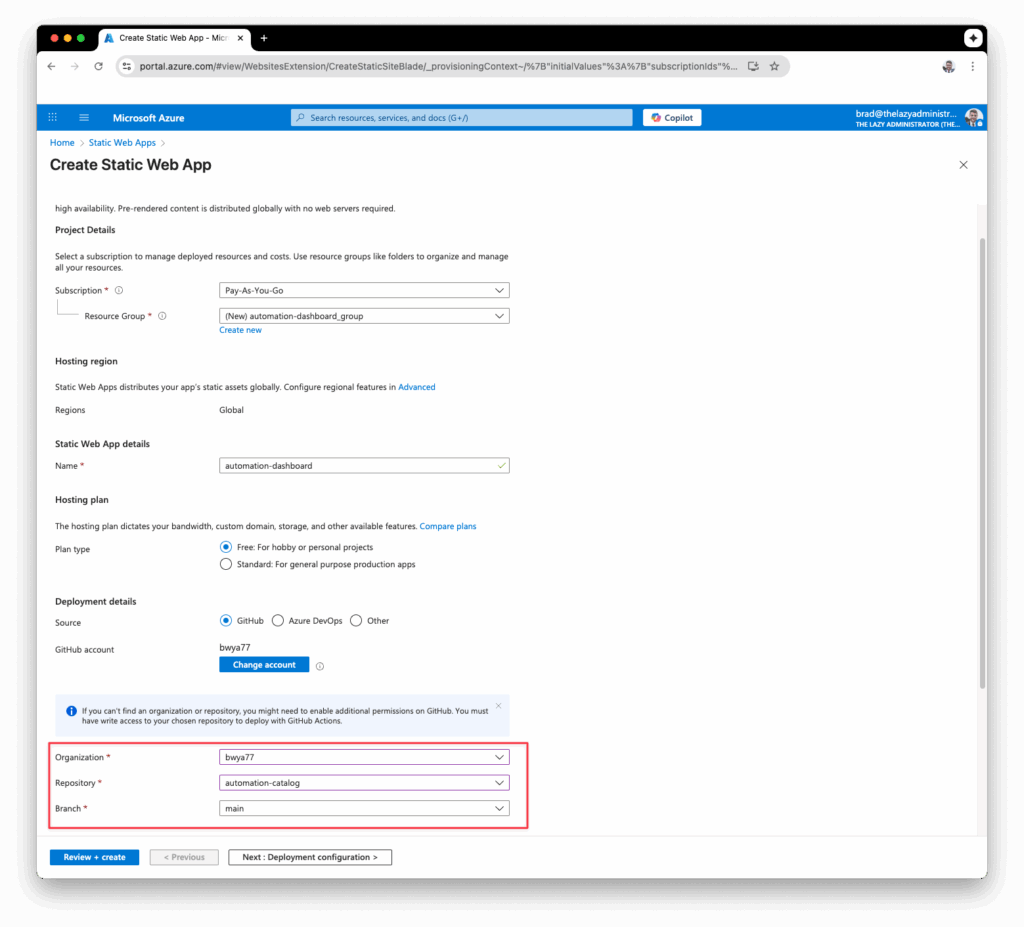Select Other as the deployment source
1024x927 pixels.
[355, 620]
